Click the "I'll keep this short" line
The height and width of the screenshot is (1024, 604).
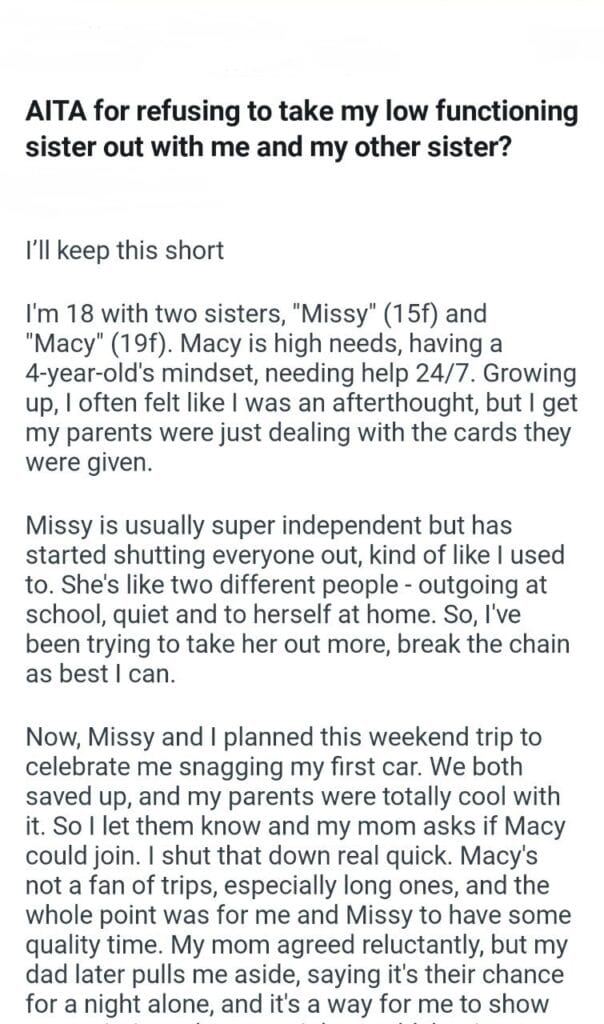[x=124, y=249]
